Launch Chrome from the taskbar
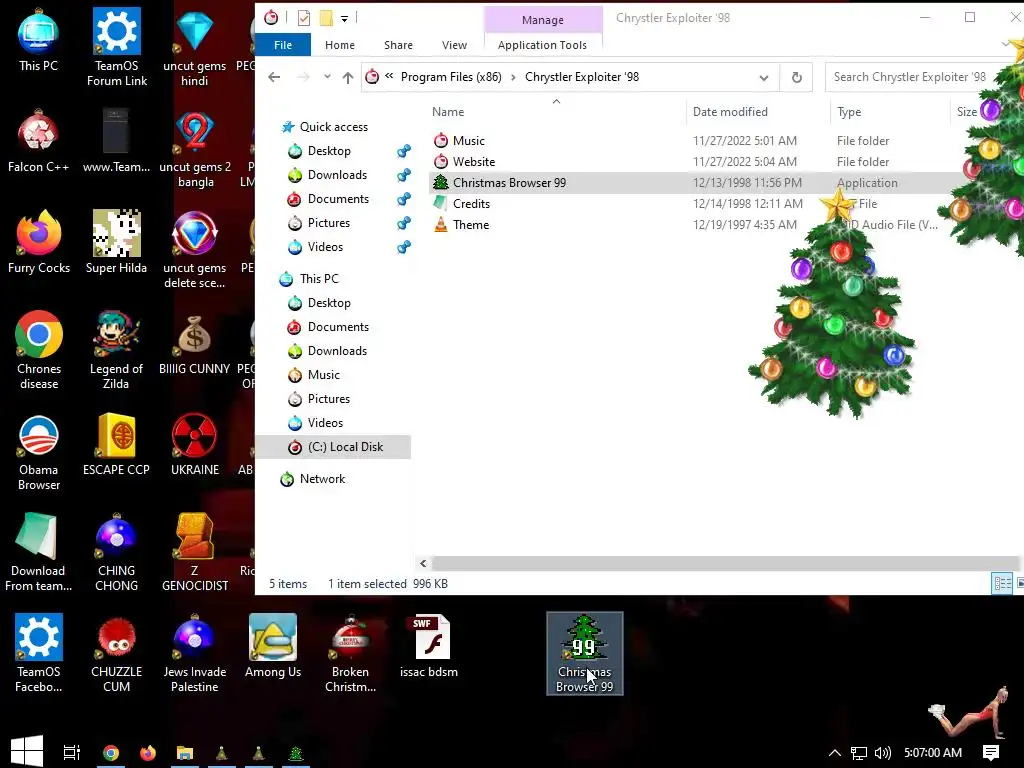Image resolution: width=1024 pixels, height=768 pixels. pyautogui.click(x=111, y=753)
